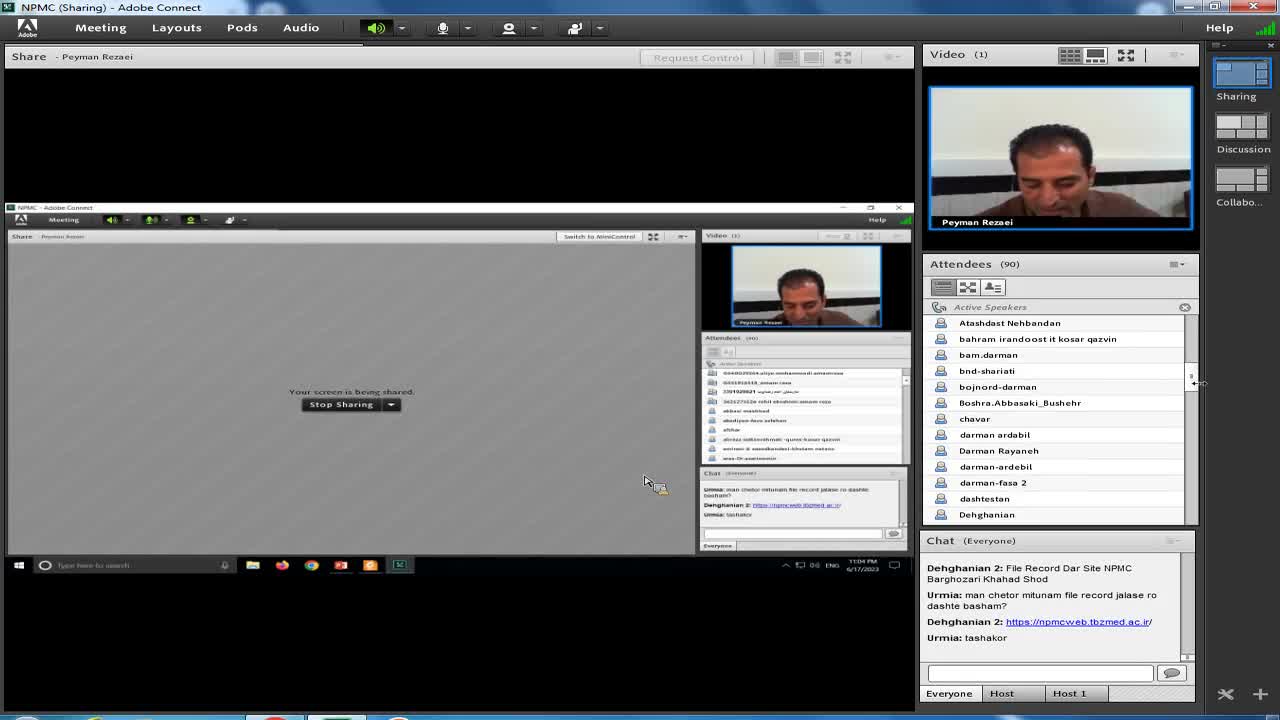
Task: Open the npmcweb.tbzmed.ac.ir link in chat
Action: click(x=1078, y=622)
